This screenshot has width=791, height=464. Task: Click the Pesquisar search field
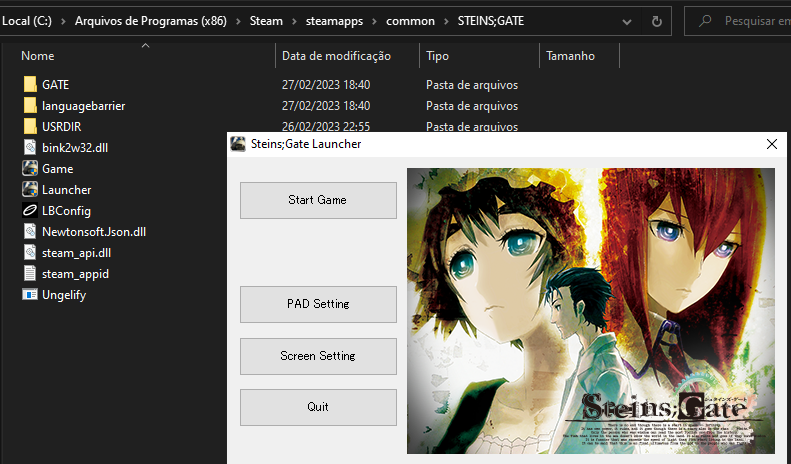coord(738,21)
